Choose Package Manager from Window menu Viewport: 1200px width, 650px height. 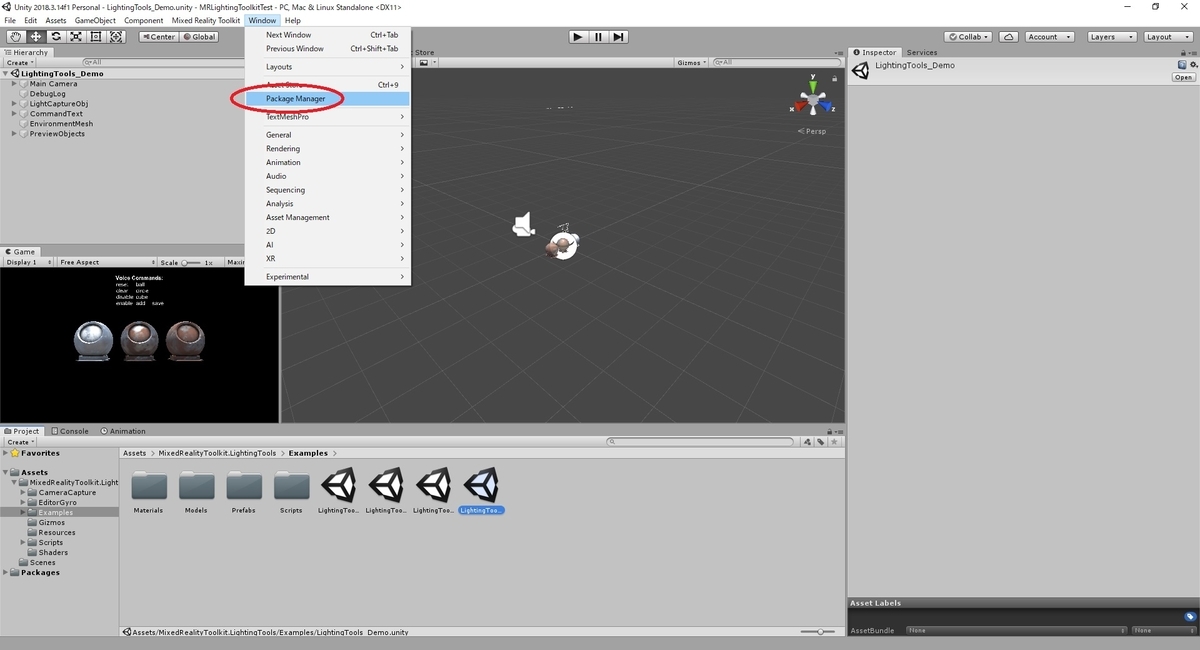[328, 99]
